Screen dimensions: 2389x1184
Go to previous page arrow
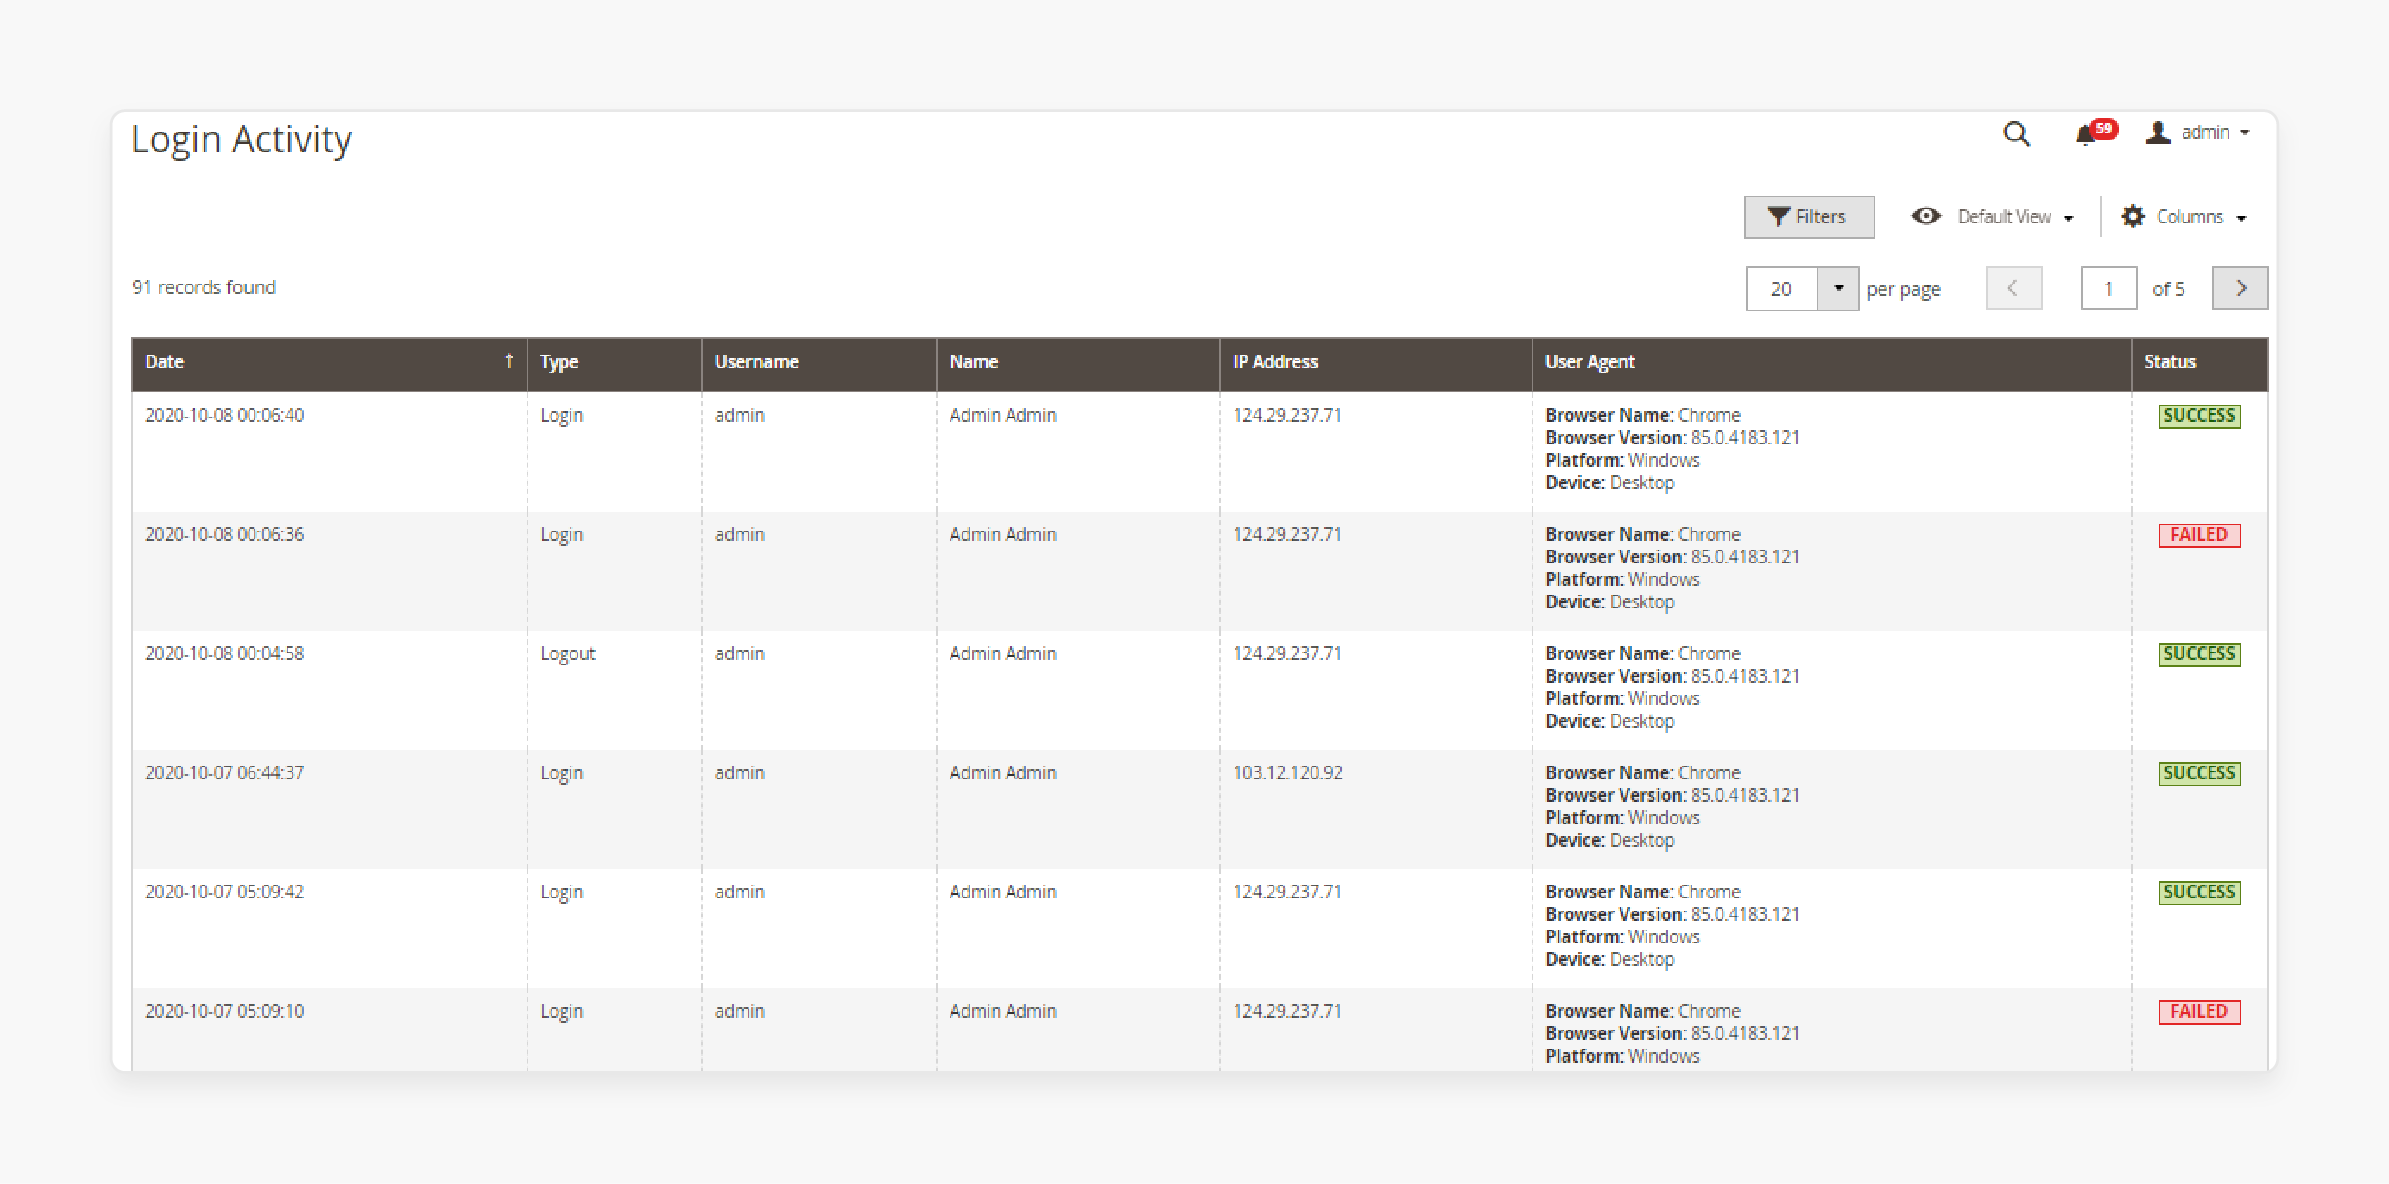pos(2013,288)
